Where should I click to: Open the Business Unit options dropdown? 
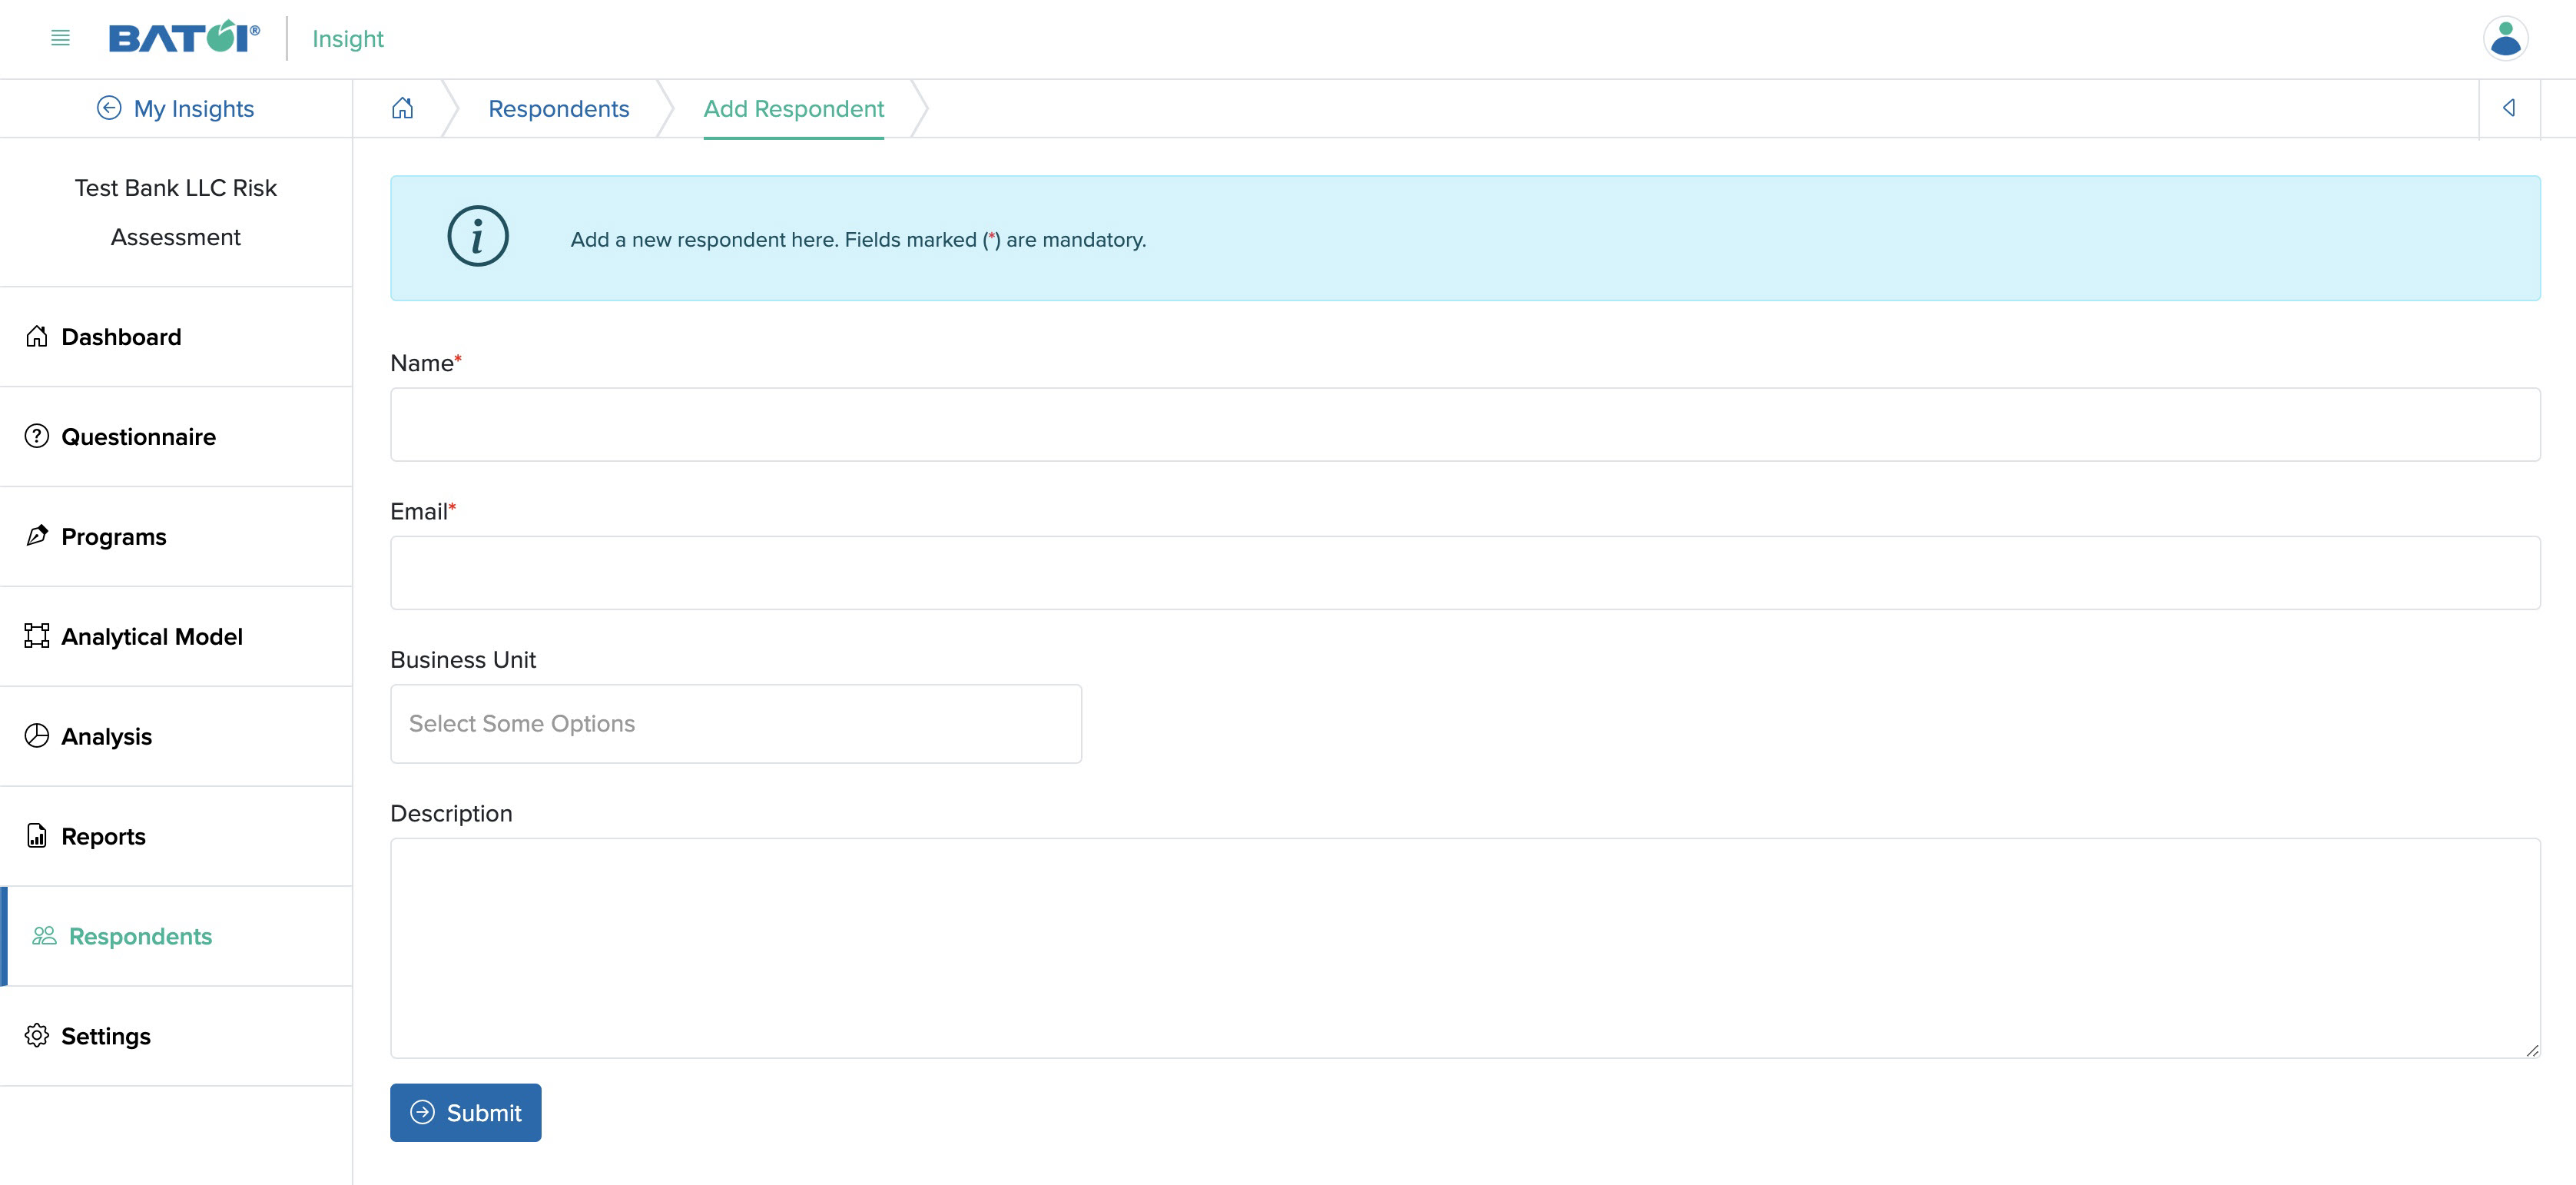tap(736, 724)
